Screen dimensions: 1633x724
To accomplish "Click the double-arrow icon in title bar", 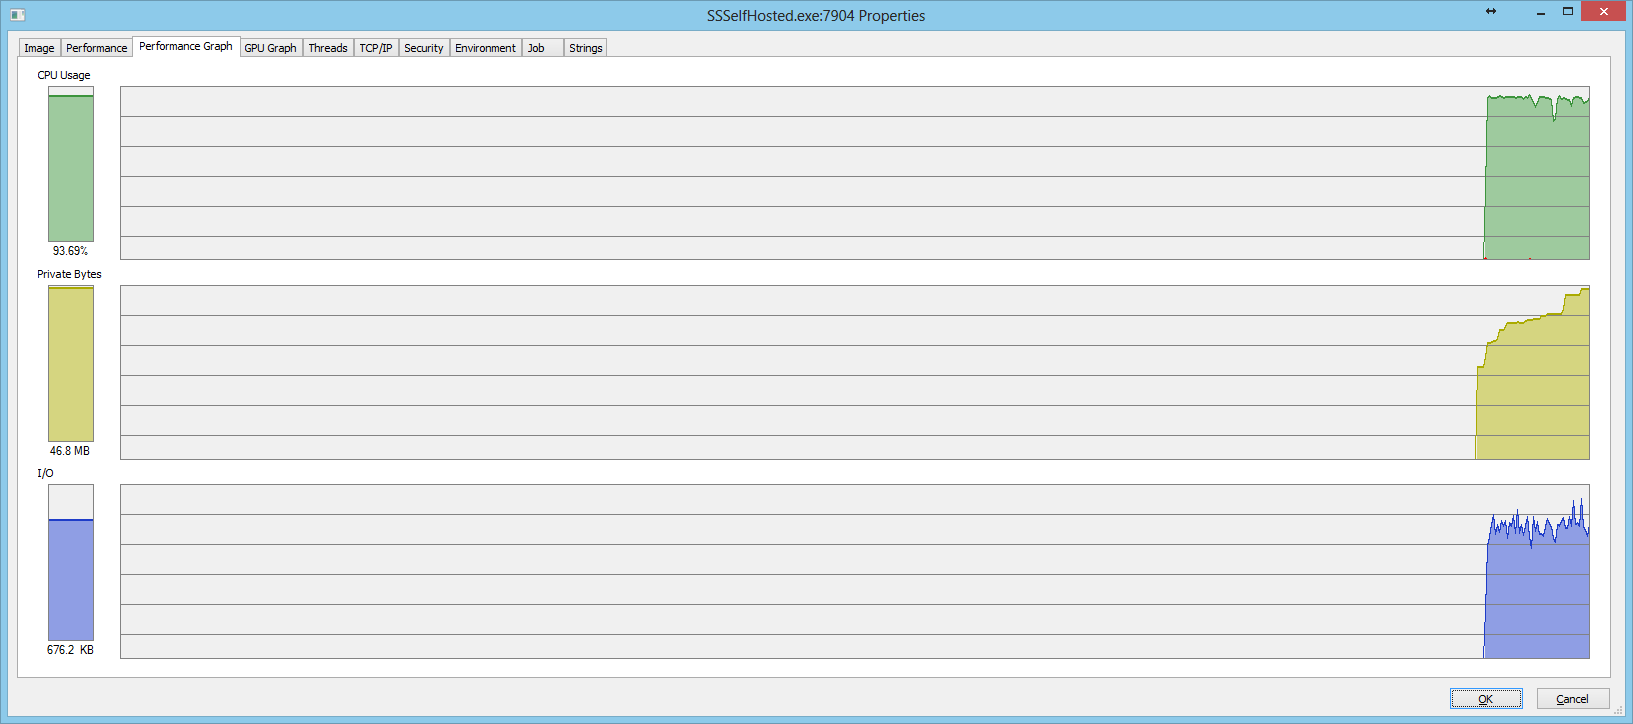I will pos(1490,12).
